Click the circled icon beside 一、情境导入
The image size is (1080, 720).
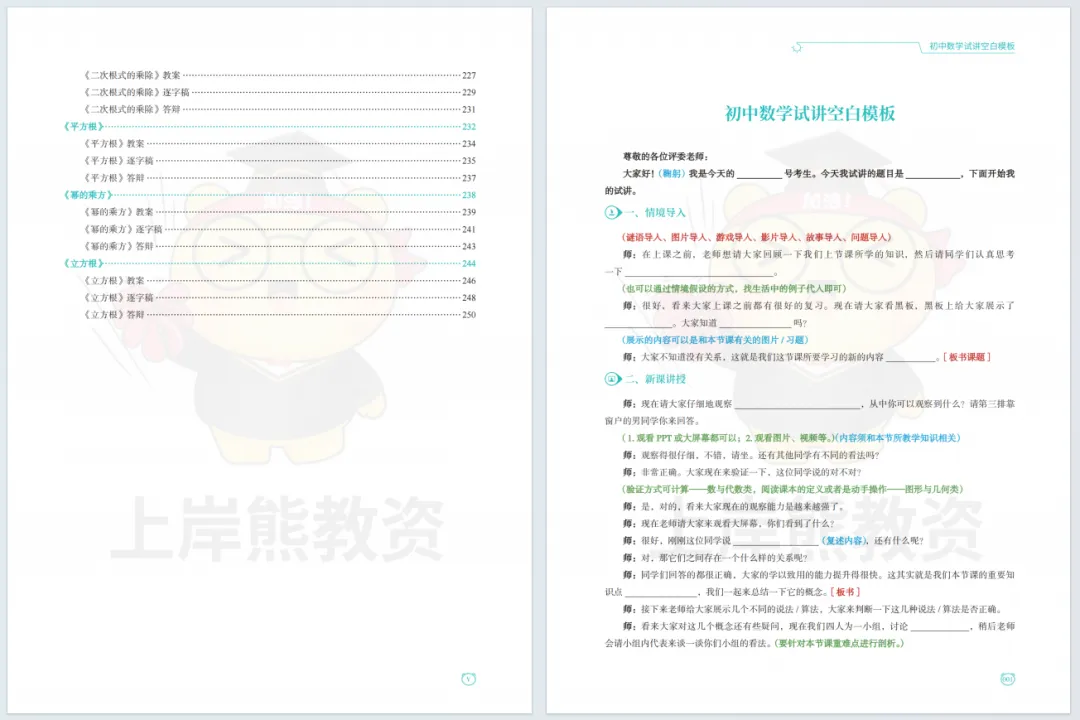(612, 212)
